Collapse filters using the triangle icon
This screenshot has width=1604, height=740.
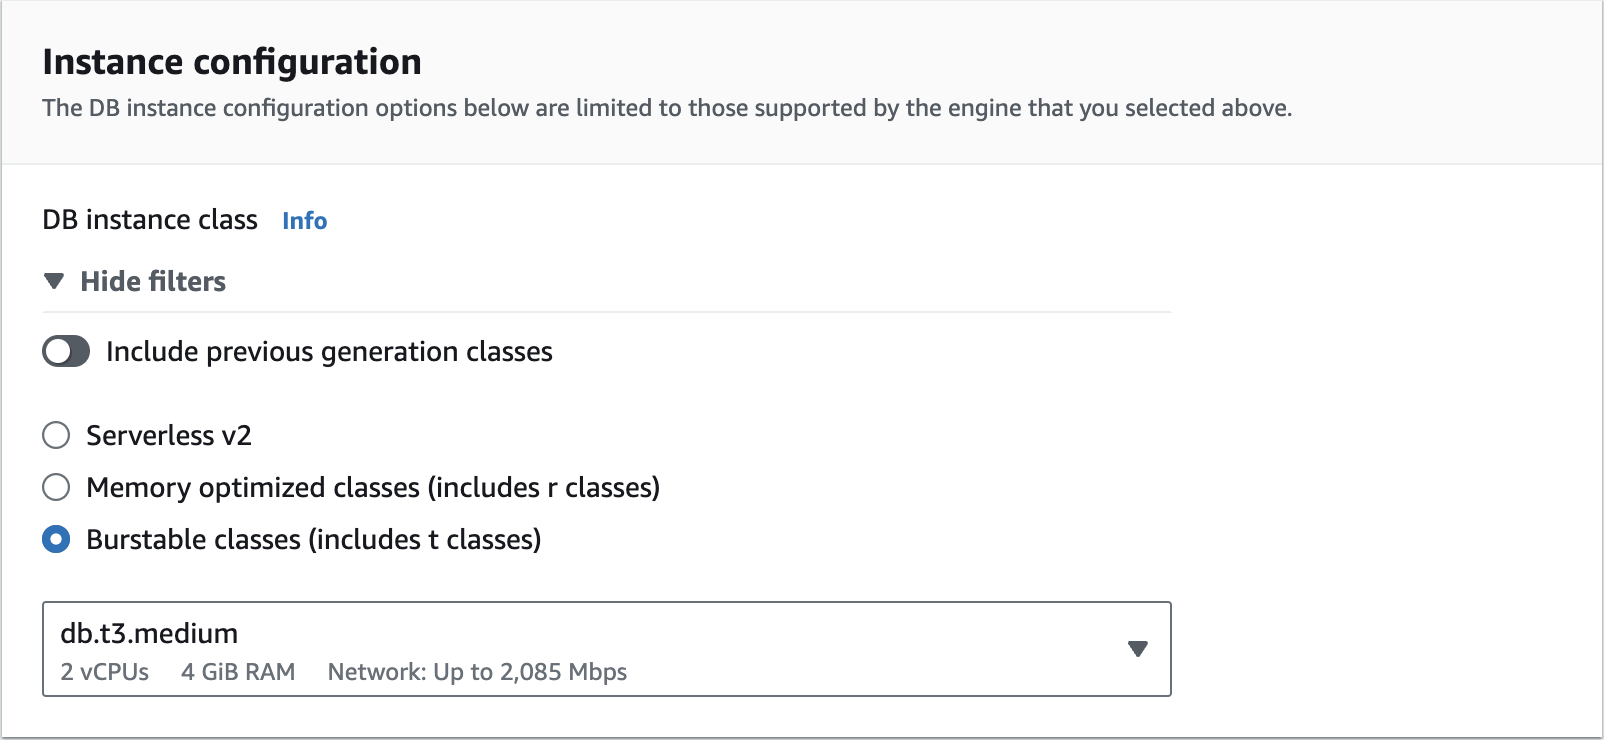[x=54, y=282]
